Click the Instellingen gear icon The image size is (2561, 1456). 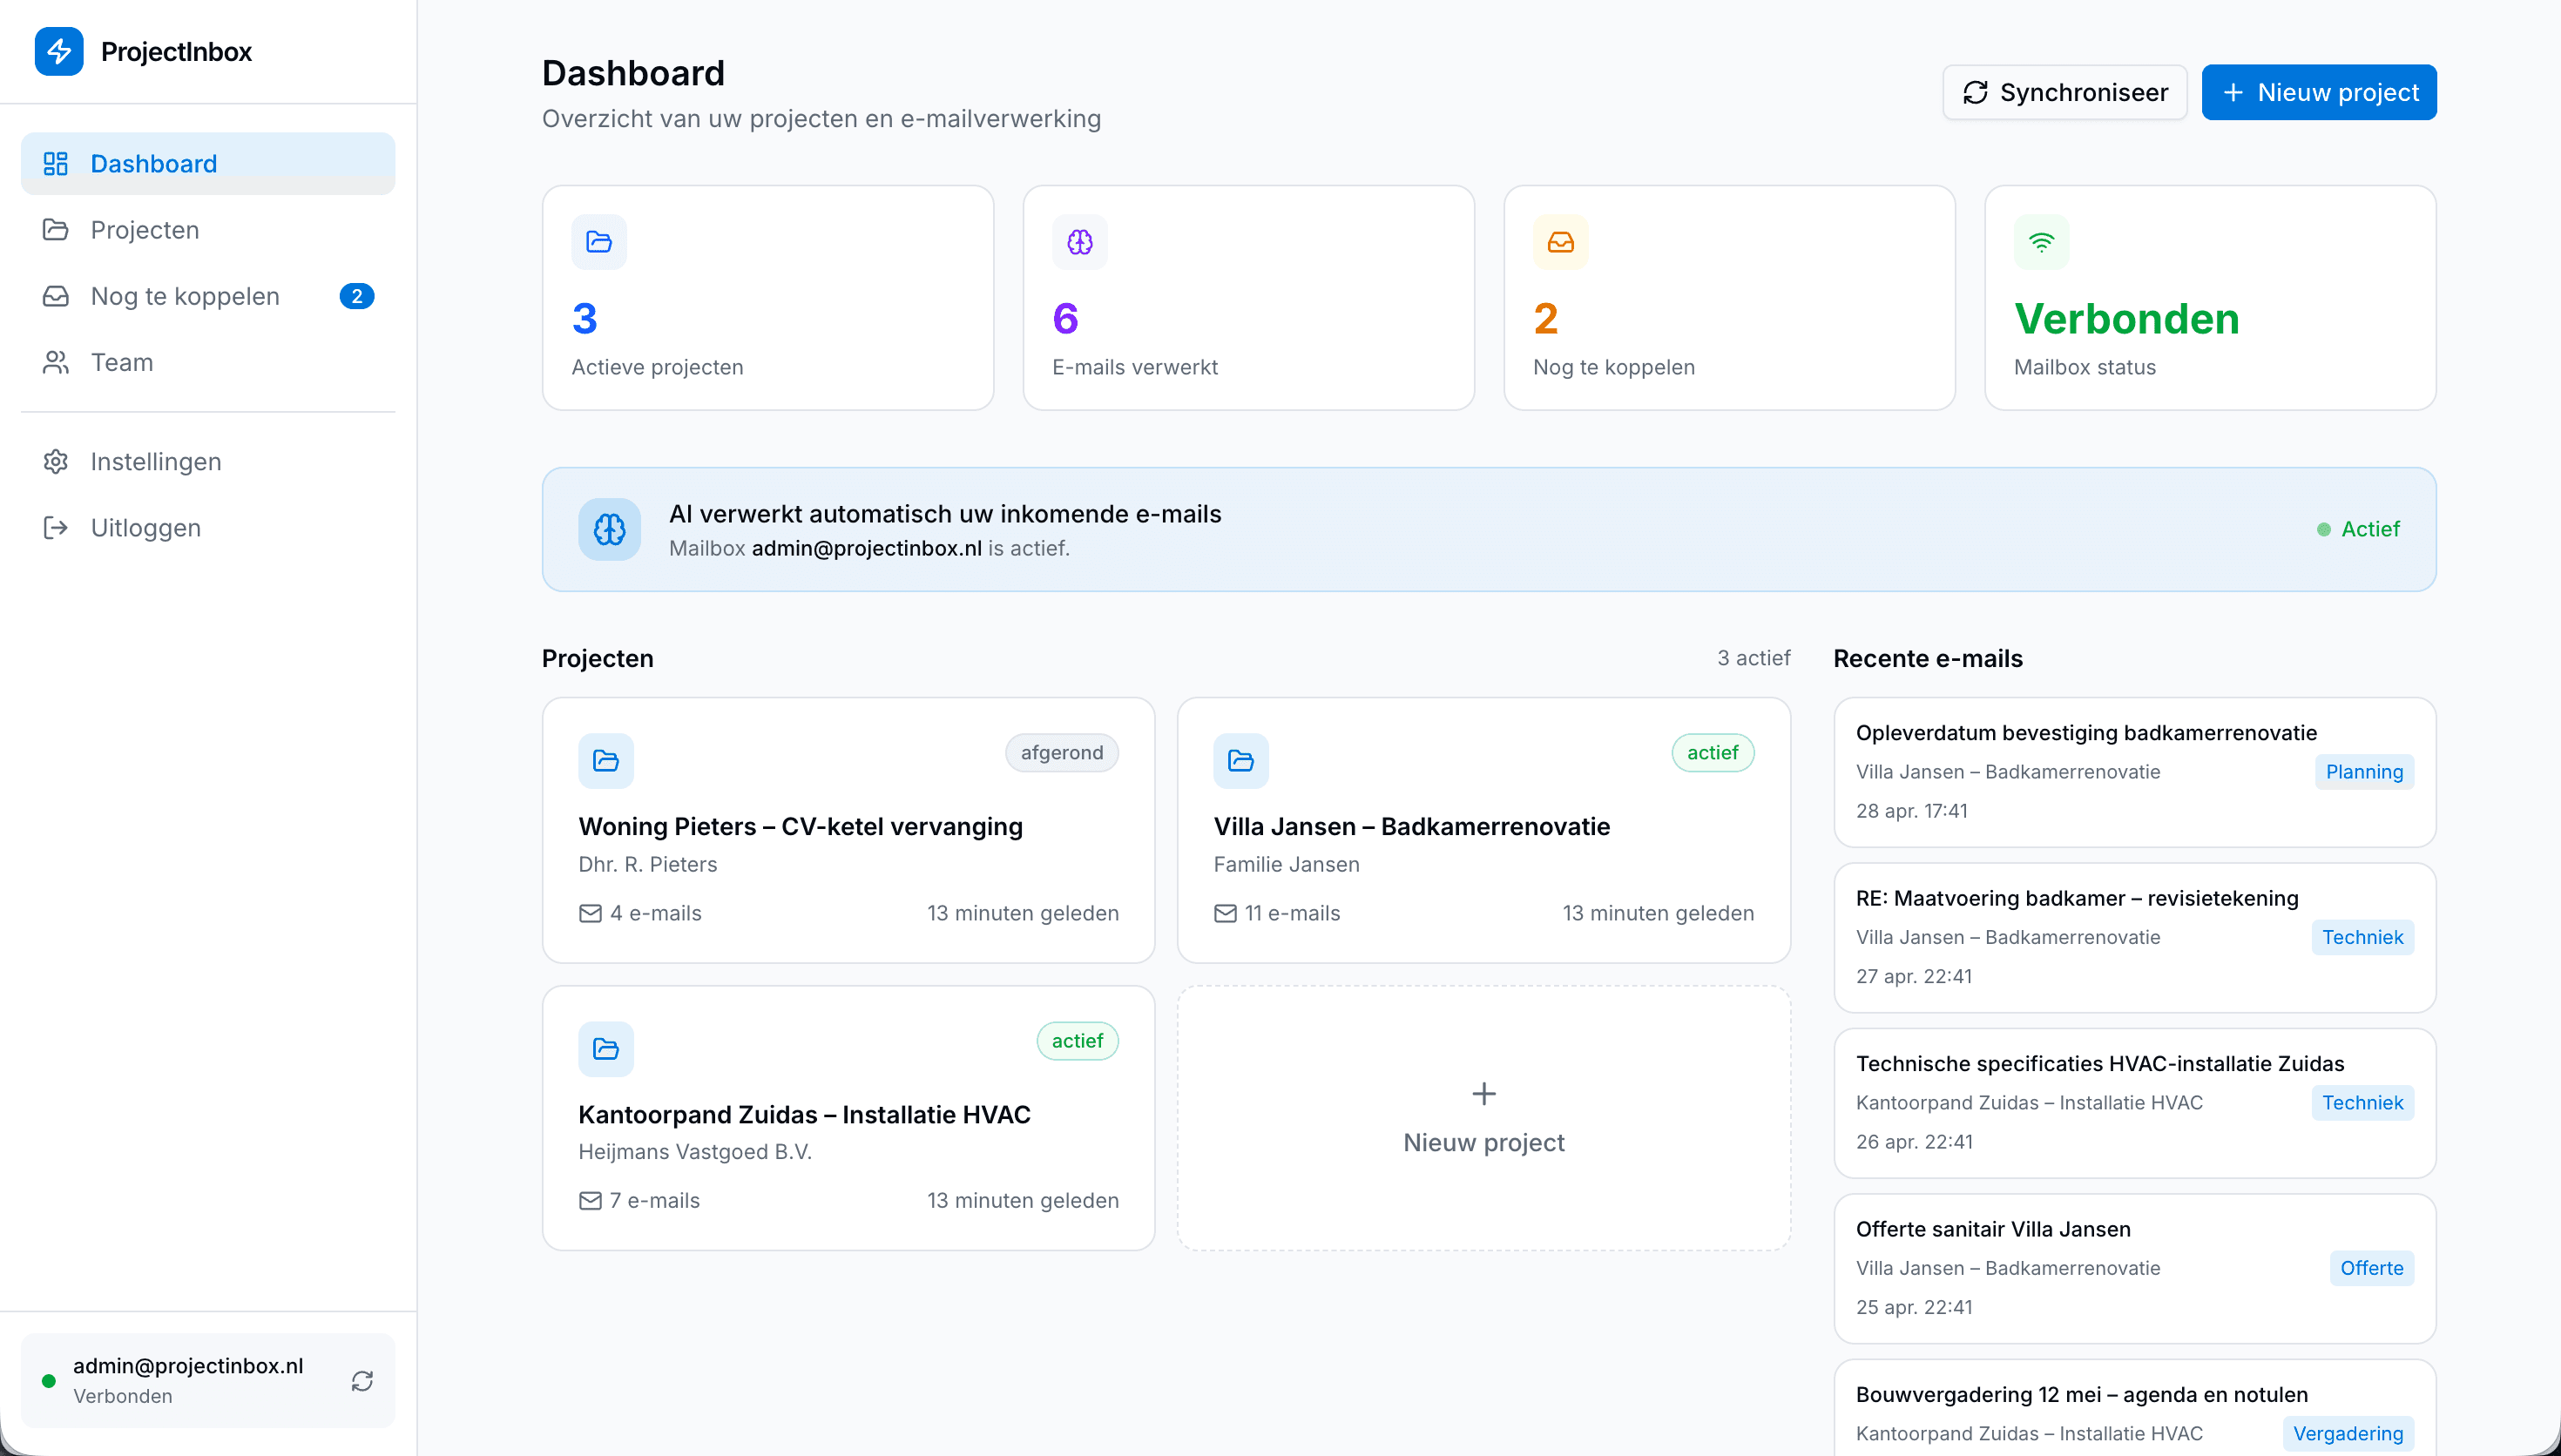coord(56,461)
